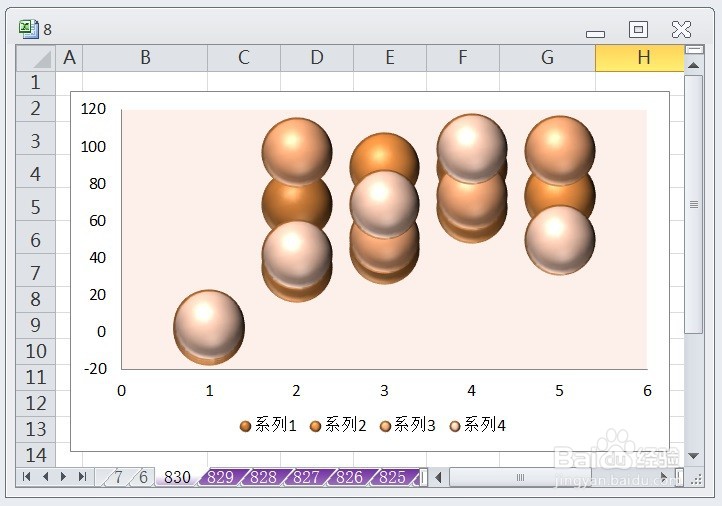The image size is (722, 506).
Task: Click legend entry 系列3
Action: pyautogui.click(x=408, y=425)
